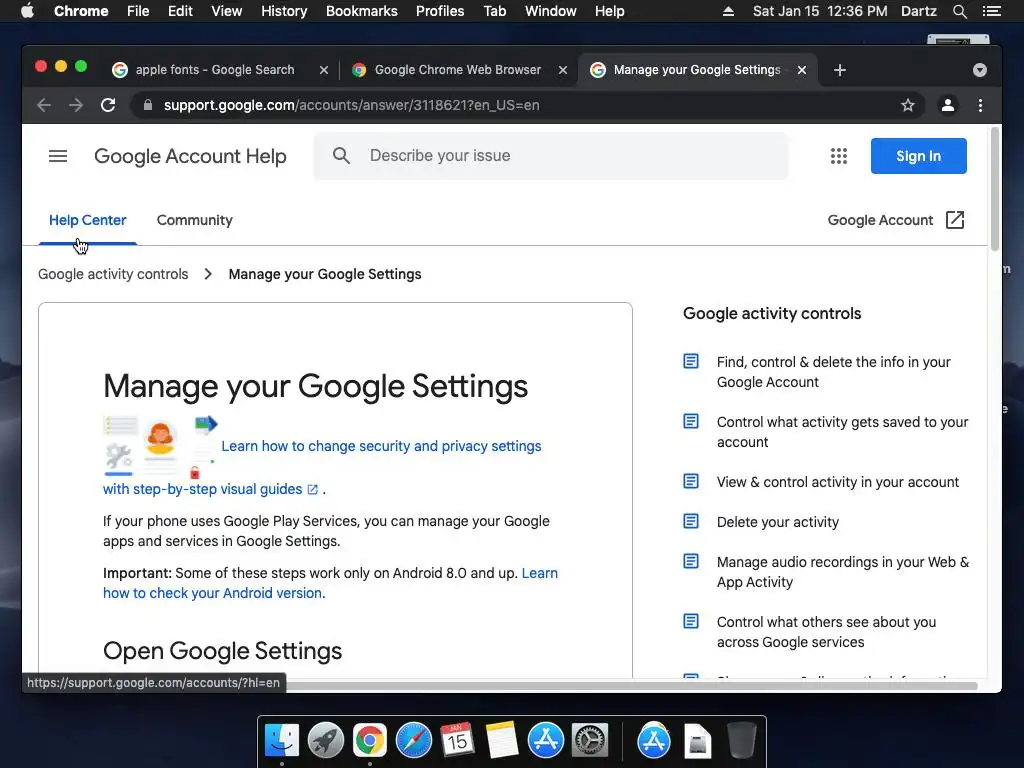Open the hamburger main menu
The image size is (1024, 768).
(x=58, y=156)
